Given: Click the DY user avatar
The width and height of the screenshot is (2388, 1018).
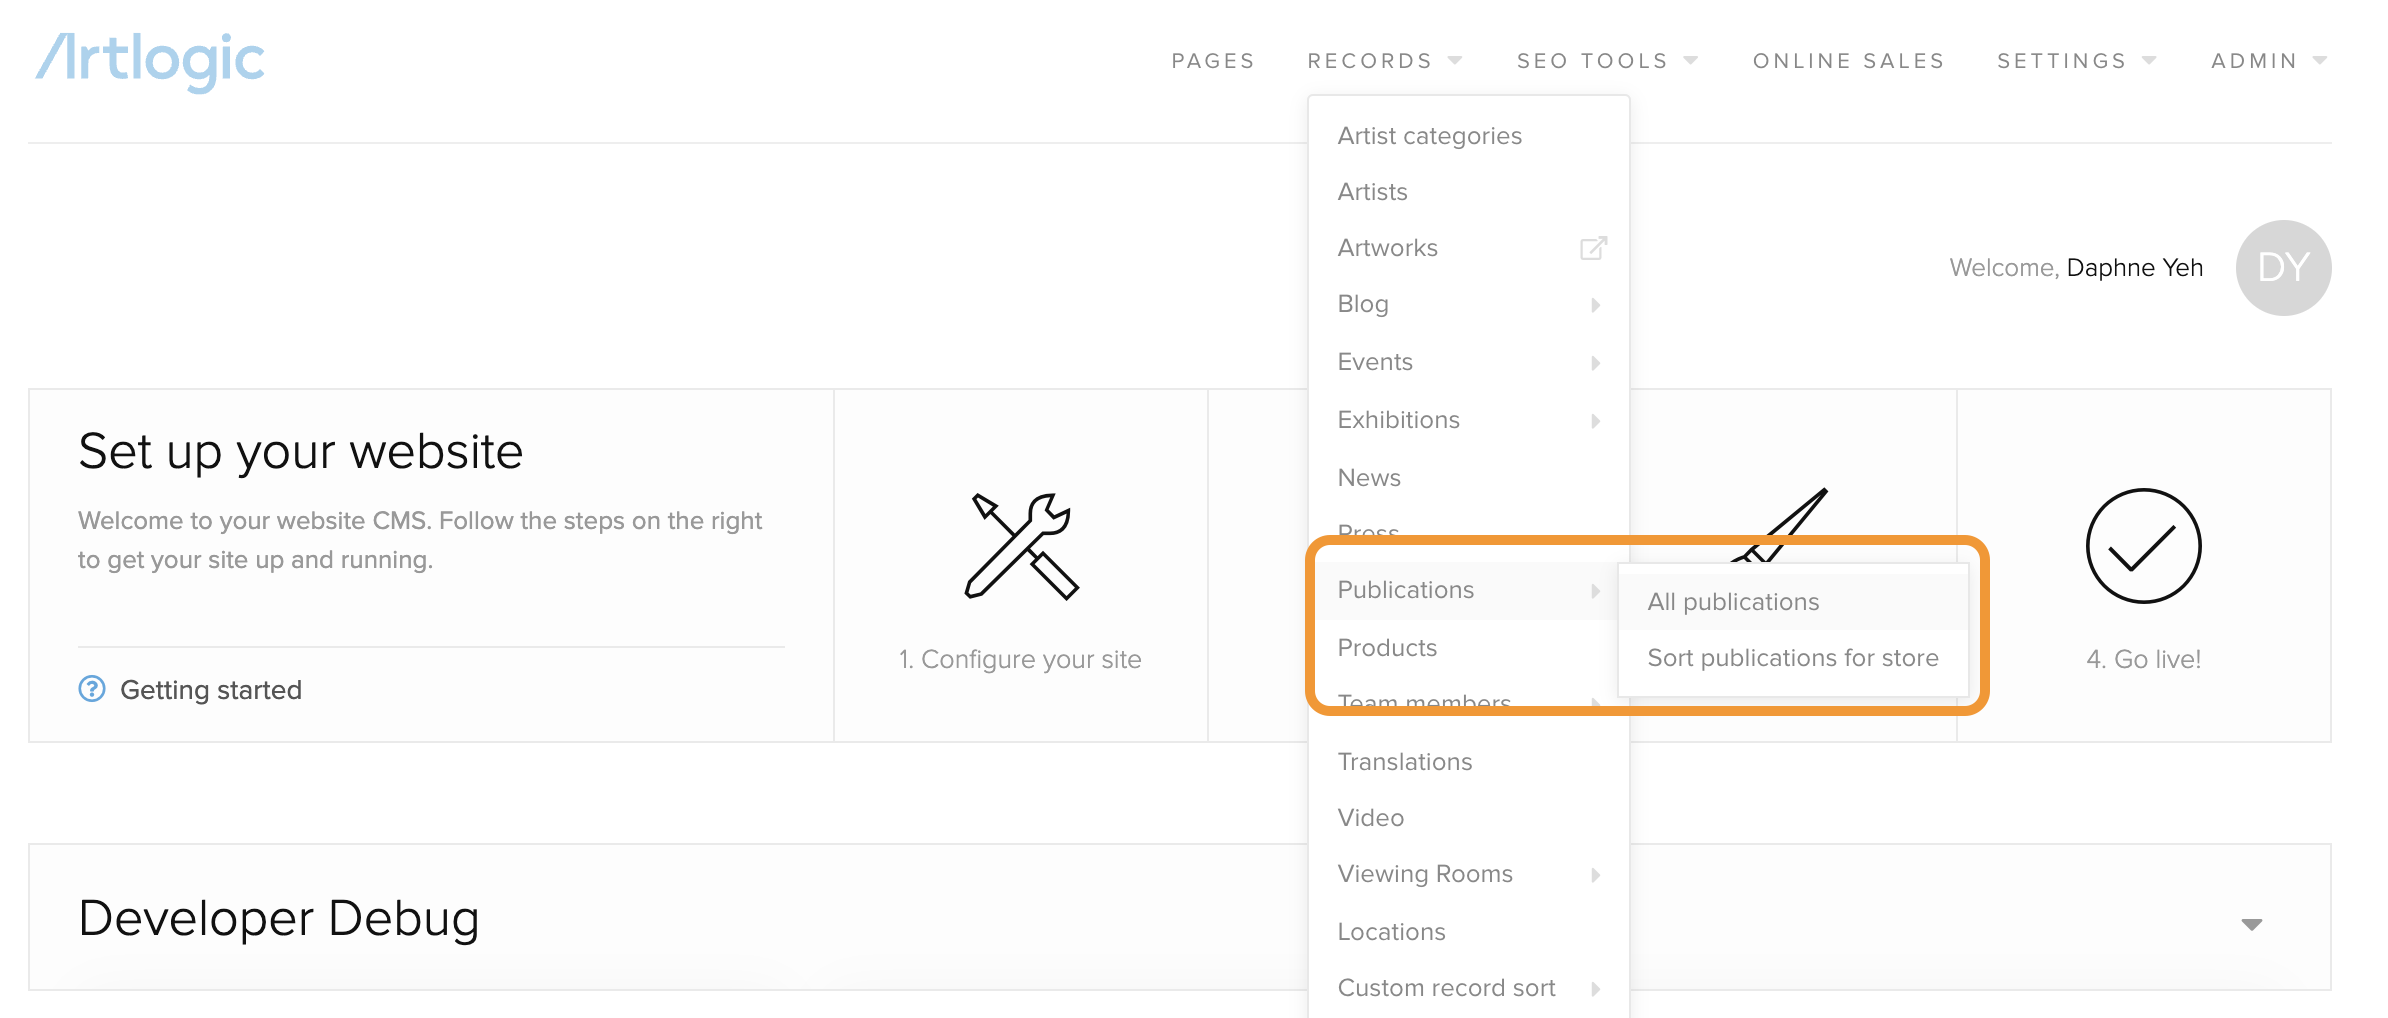Looking at the screenshot, I should tap(2283, 268).
